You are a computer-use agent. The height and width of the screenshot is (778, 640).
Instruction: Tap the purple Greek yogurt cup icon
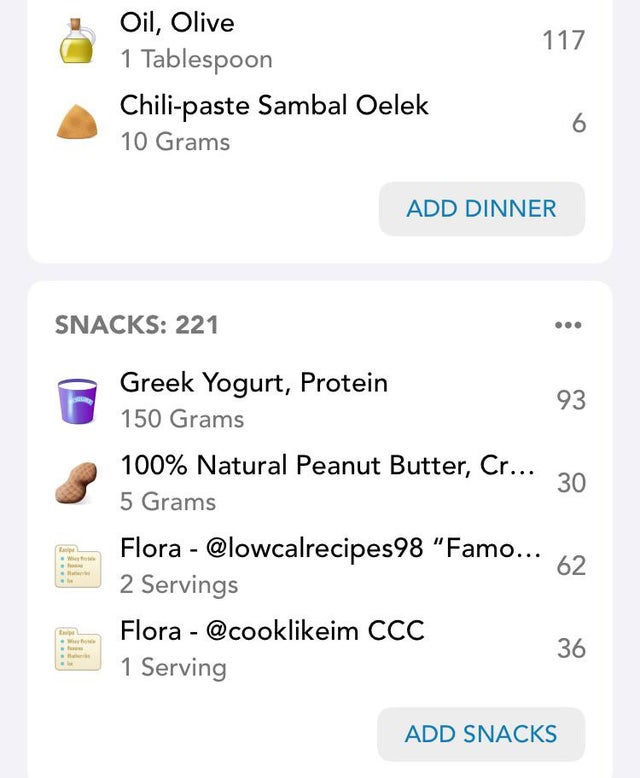[77, 401]
